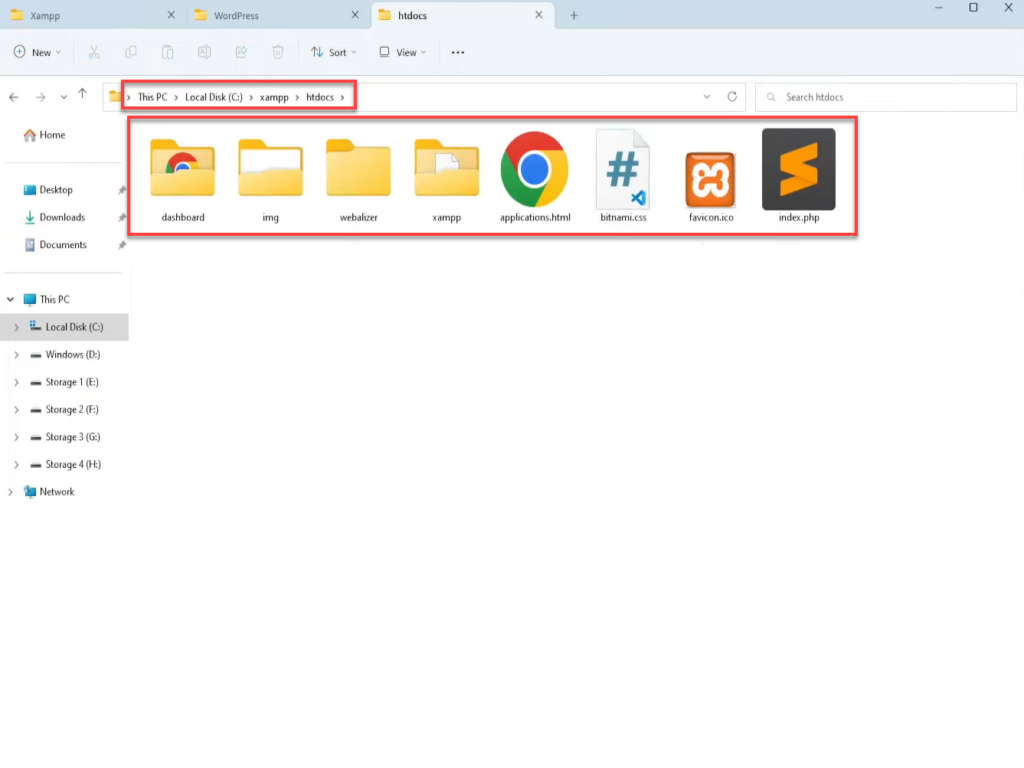Select the htdocs tab

tap(462, 15)
